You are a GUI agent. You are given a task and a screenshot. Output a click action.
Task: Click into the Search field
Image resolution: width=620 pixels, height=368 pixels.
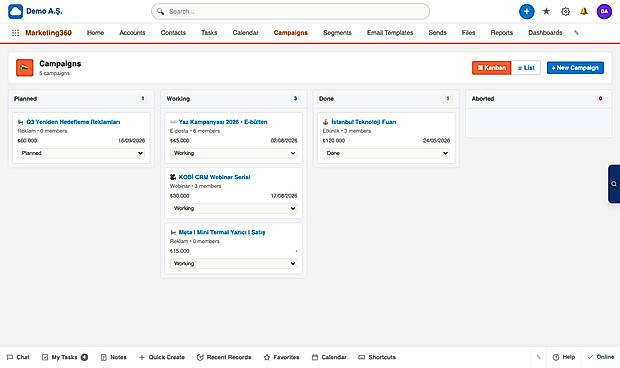coord(291,11)
